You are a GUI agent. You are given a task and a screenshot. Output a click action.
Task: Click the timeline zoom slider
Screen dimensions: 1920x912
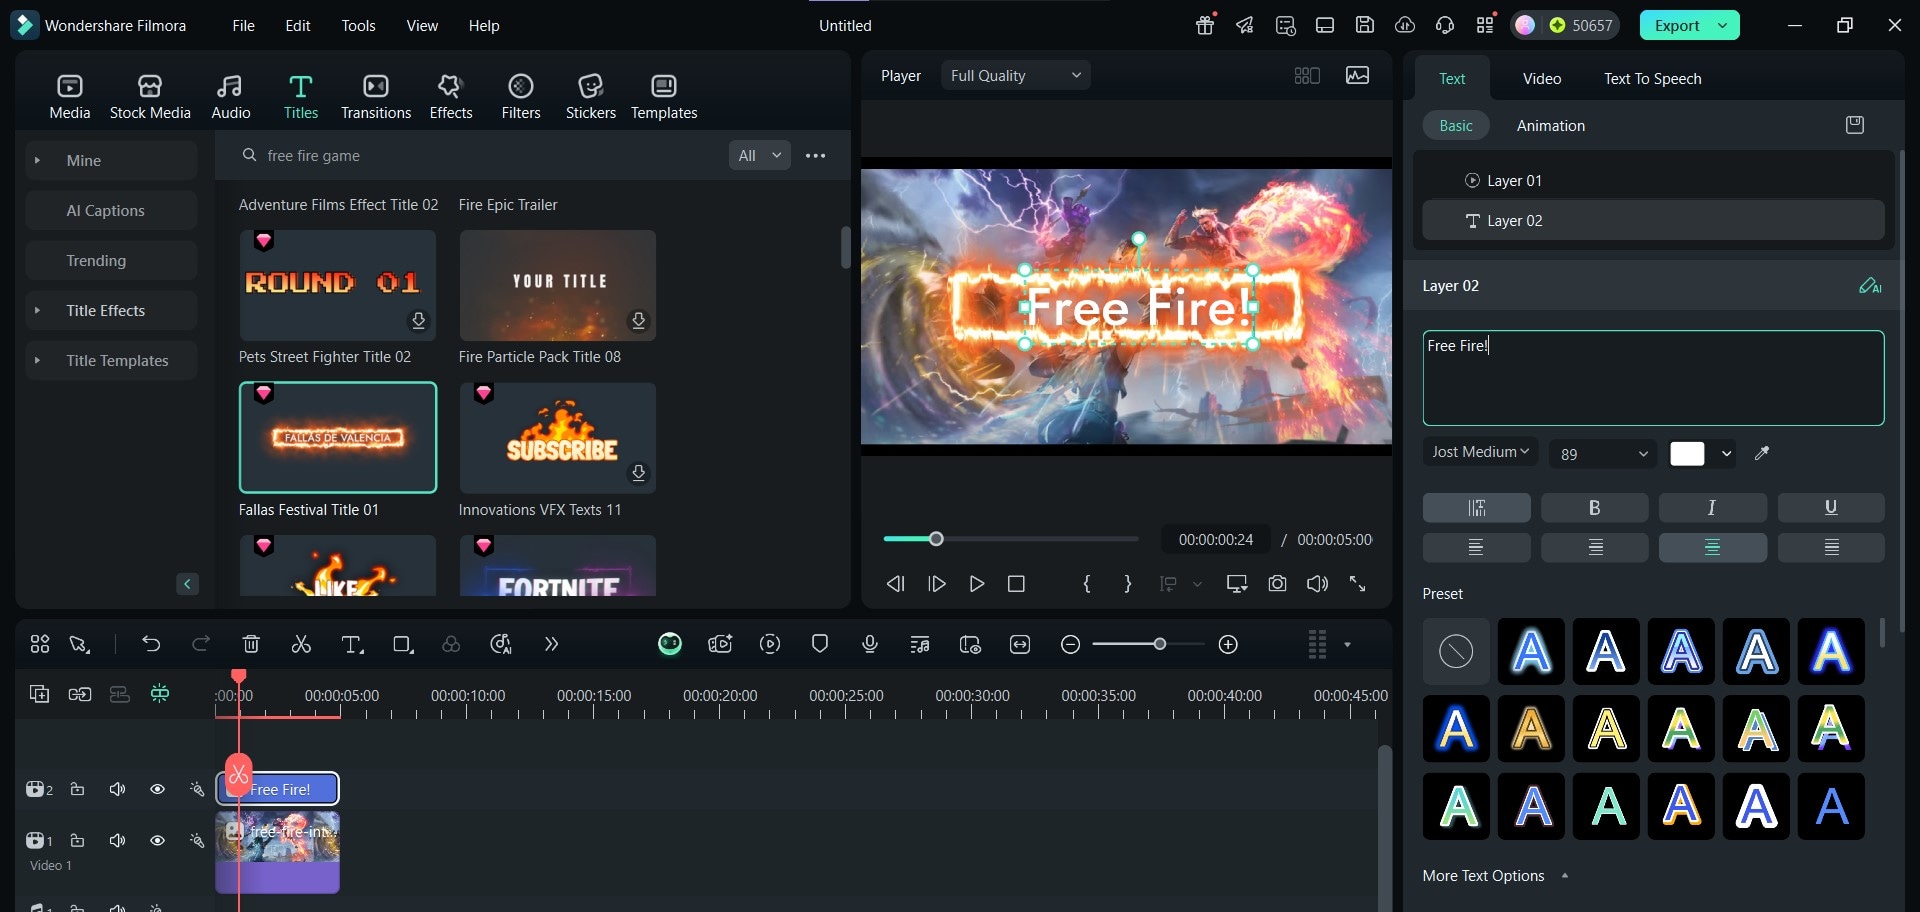pyautogui.click(x=1148, y=645)
